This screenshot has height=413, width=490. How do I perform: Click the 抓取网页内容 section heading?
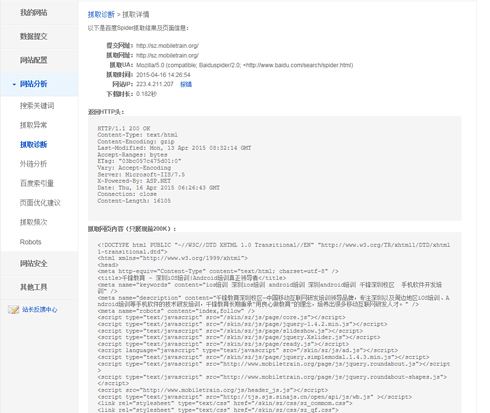point(132,229)
